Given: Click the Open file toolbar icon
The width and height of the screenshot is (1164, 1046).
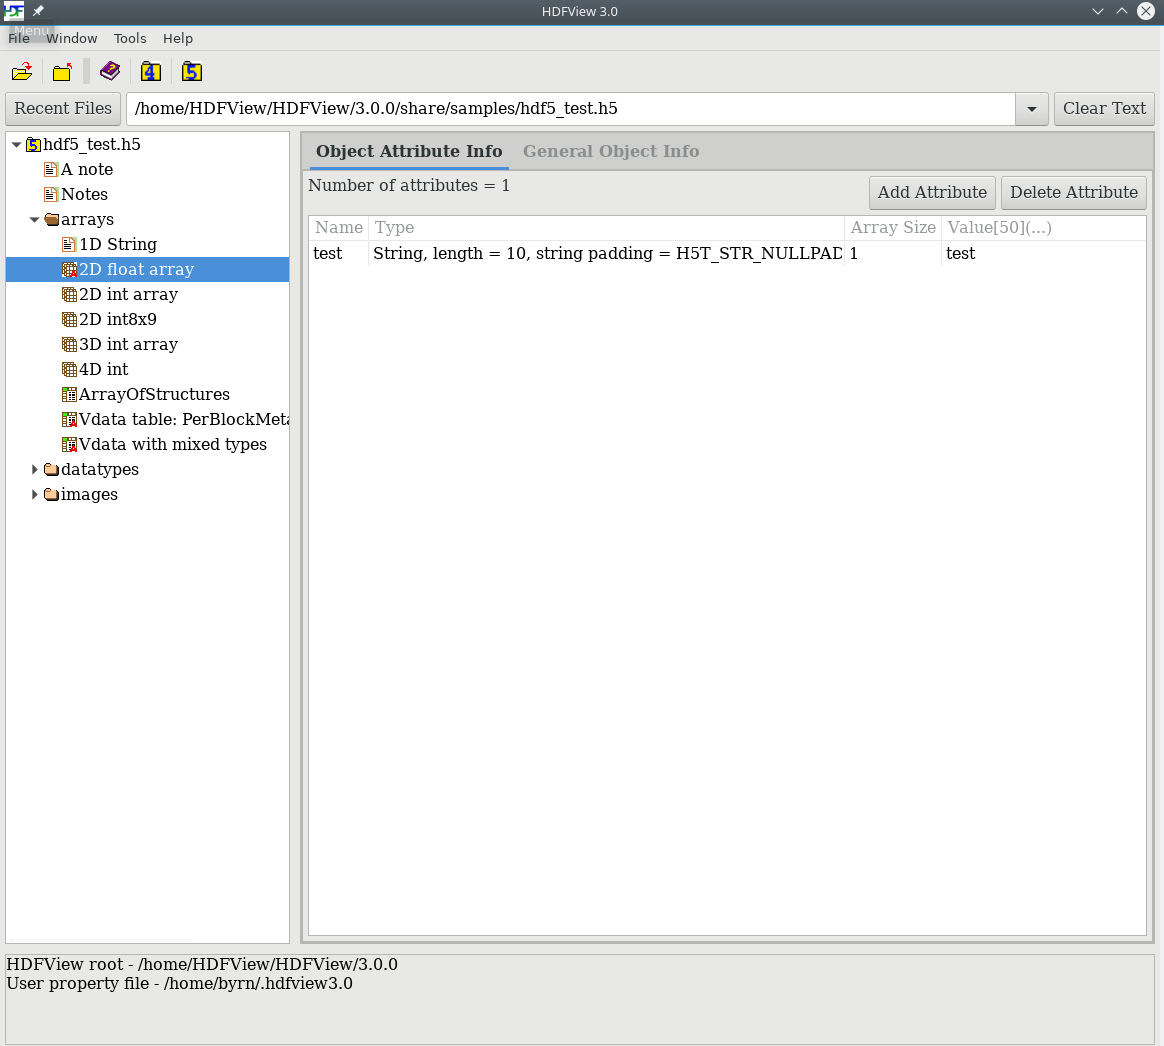Looking at the screenshot, I should [x=22, y=72].
